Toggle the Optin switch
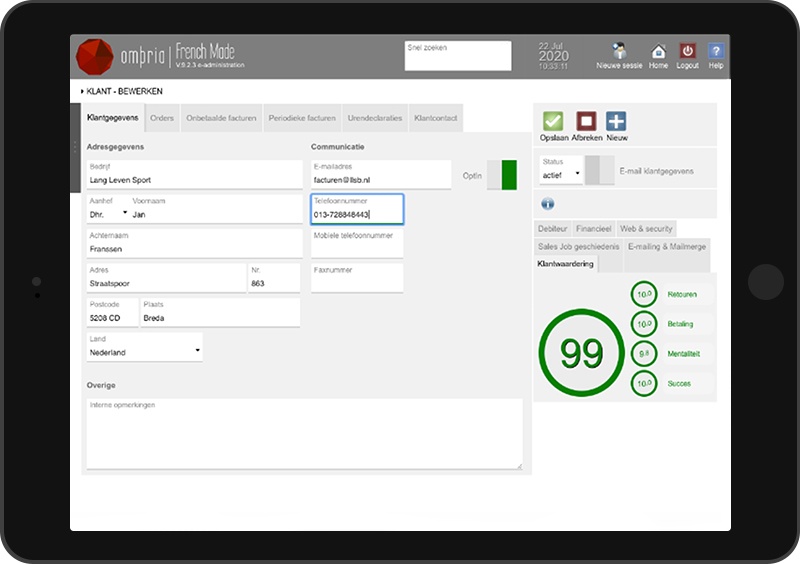 [502, 175]
